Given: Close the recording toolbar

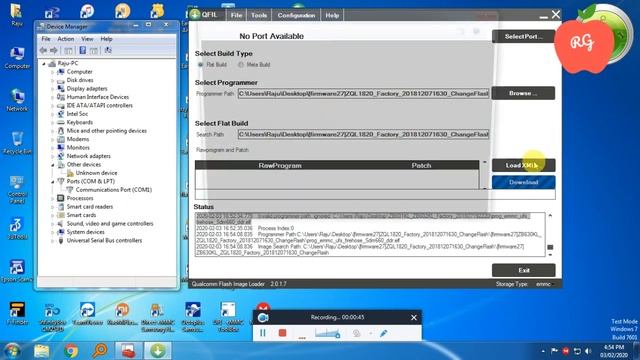Looking at the screenshot, I should (413, 318).
